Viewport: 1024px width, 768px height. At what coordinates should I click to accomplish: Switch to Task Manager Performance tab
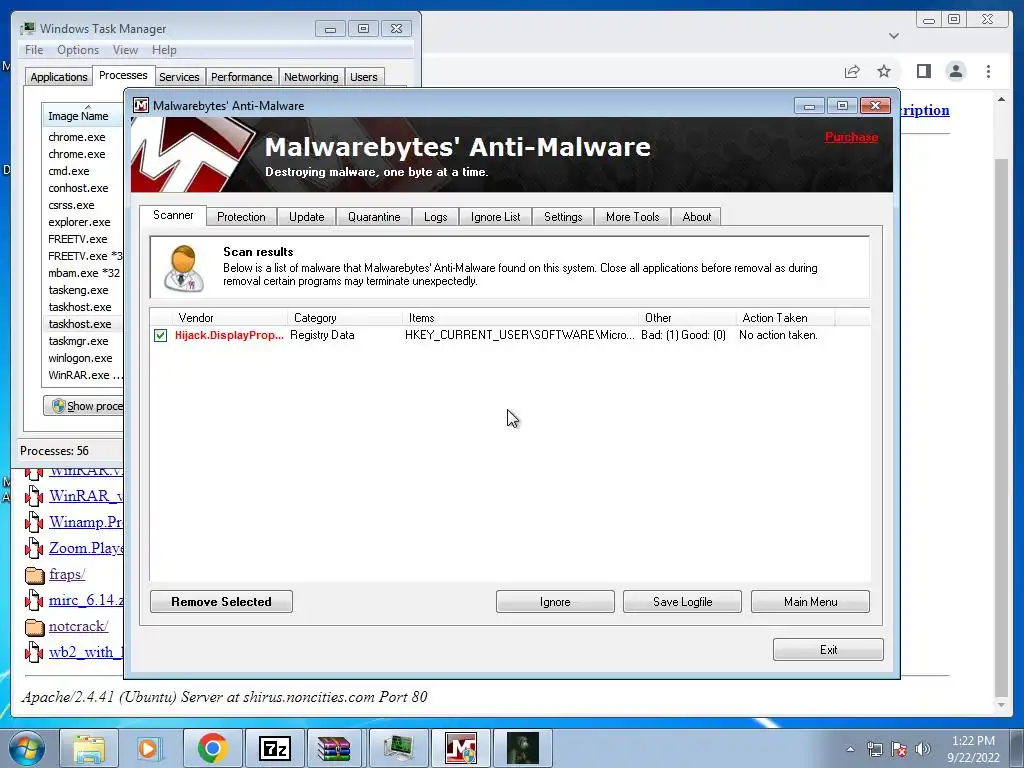point(241,77)
